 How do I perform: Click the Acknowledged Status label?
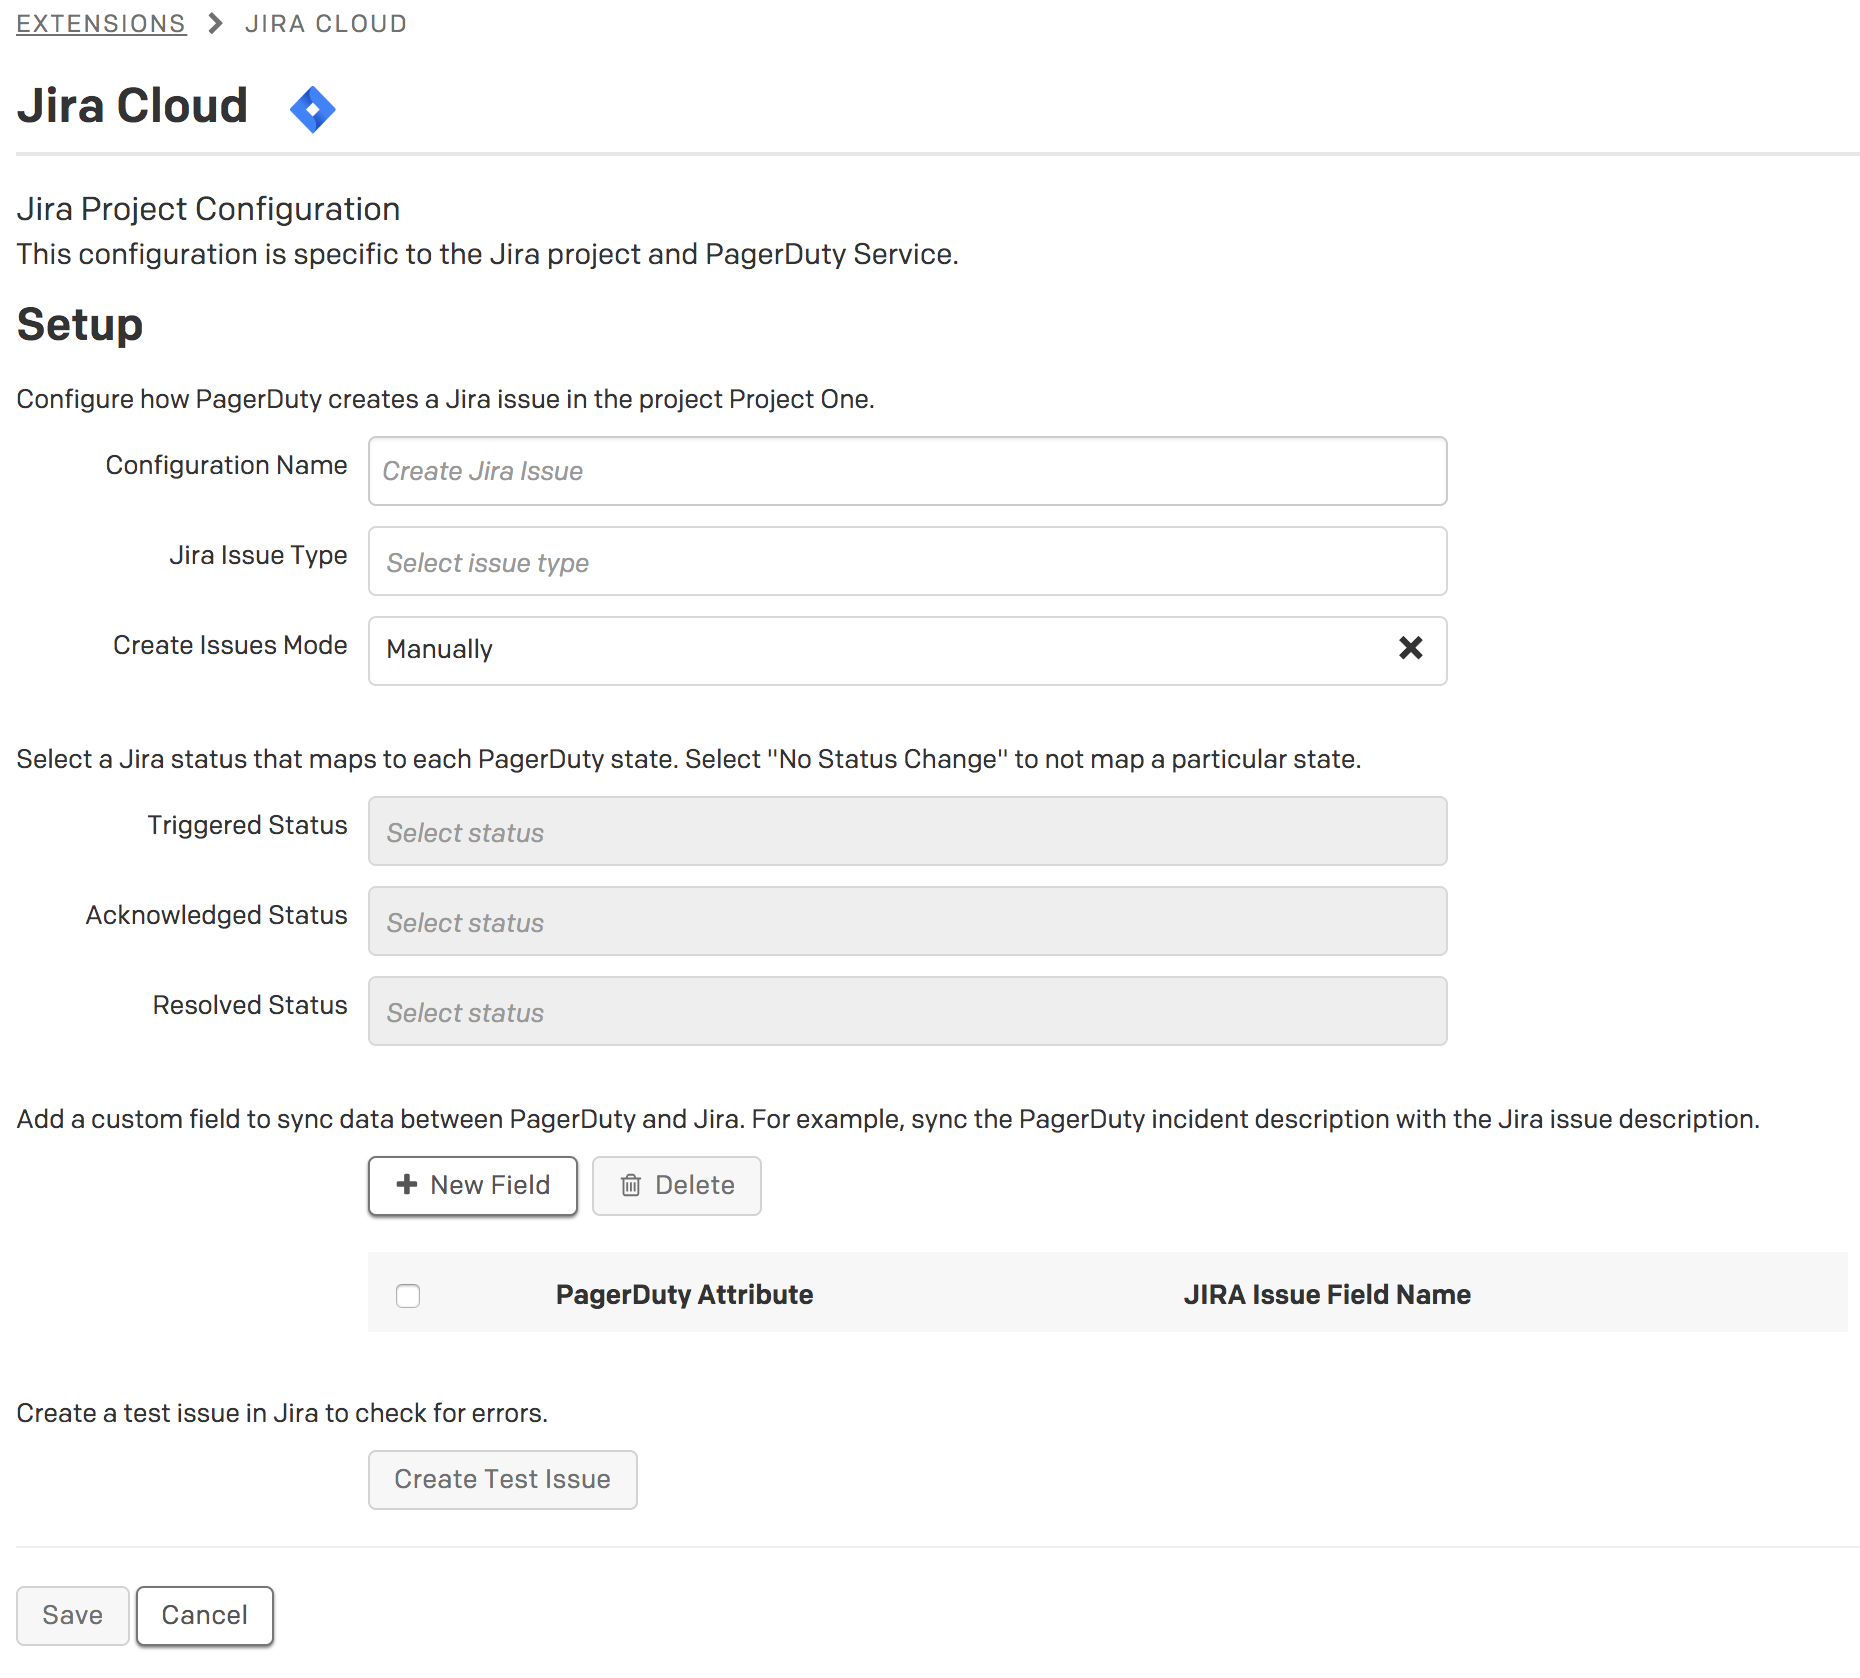[217, 915]
